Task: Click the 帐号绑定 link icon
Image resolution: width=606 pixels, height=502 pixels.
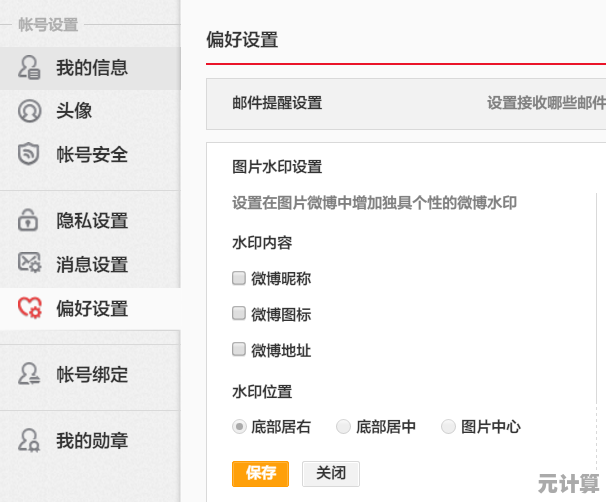Action: 30,375
